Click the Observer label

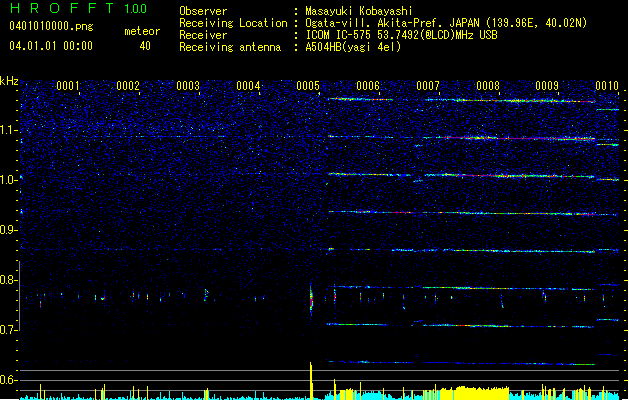(203, 11)
